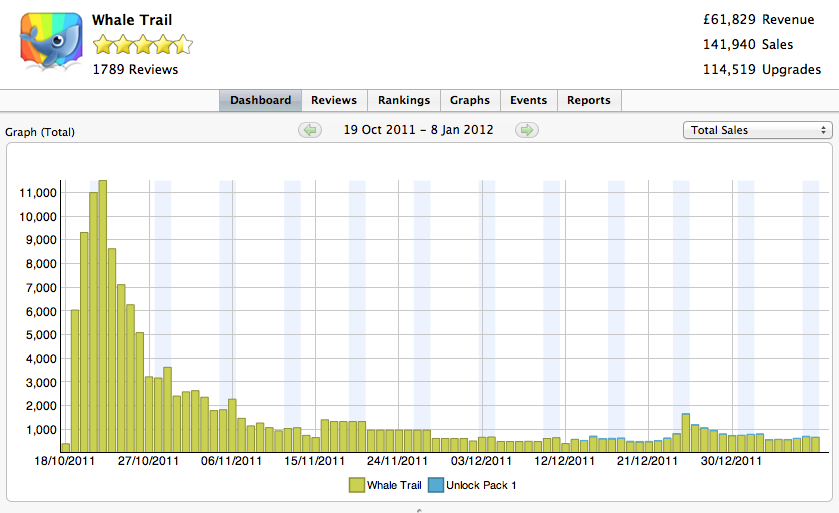Click the Whale Trail legend color swatch
The image size is (839, 513).
pos(356,485)
